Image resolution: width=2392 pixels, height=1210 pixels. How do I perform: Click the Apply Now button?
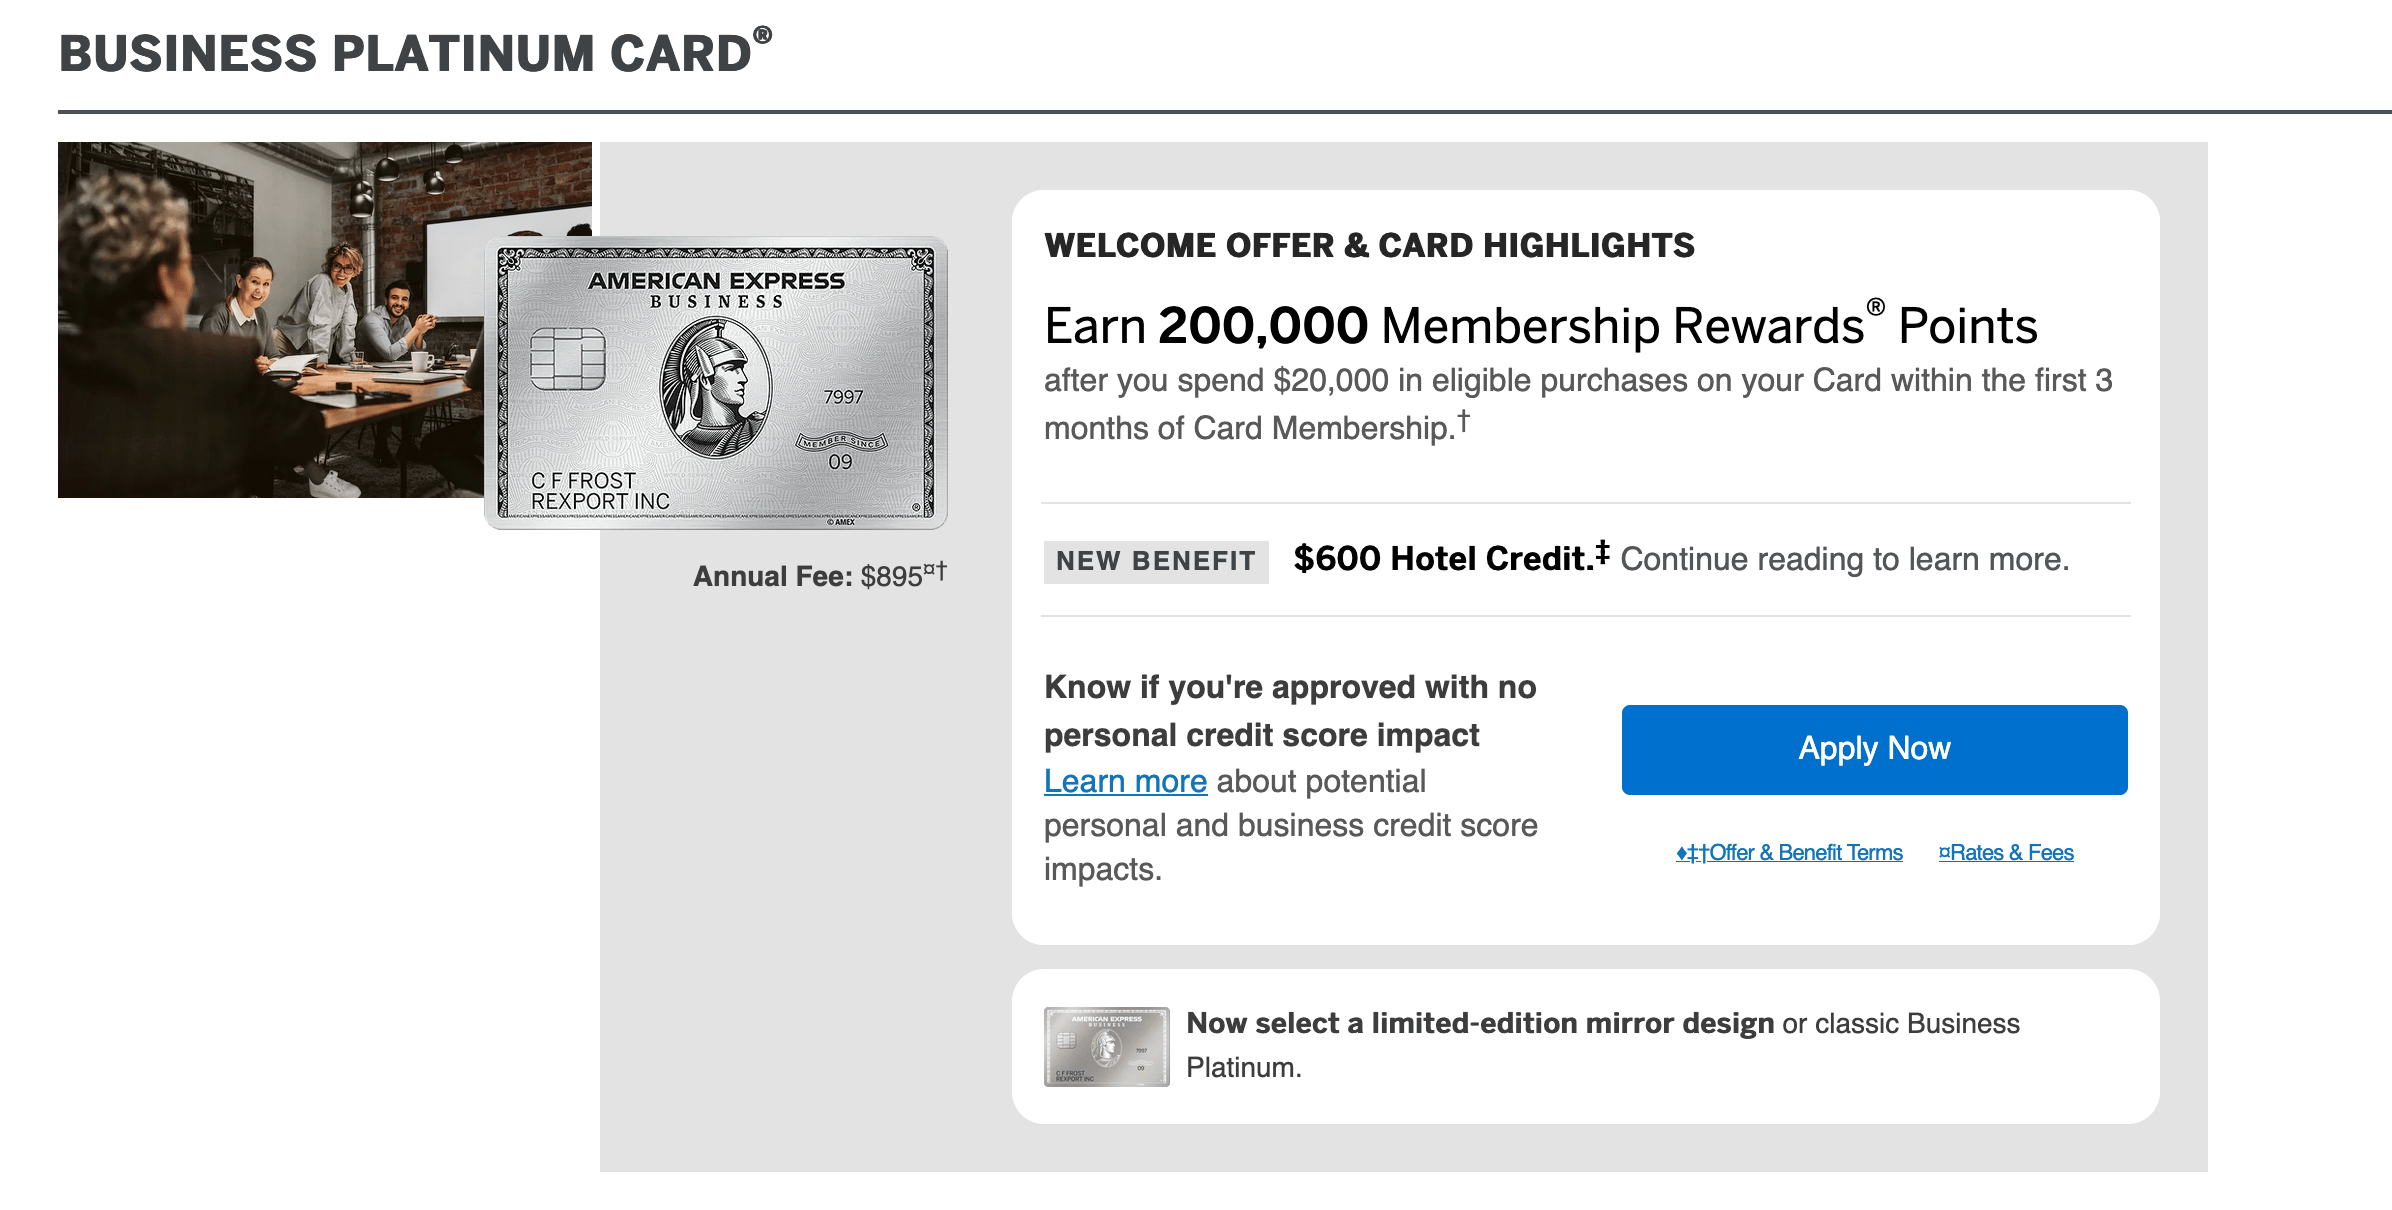(1874, 749)
